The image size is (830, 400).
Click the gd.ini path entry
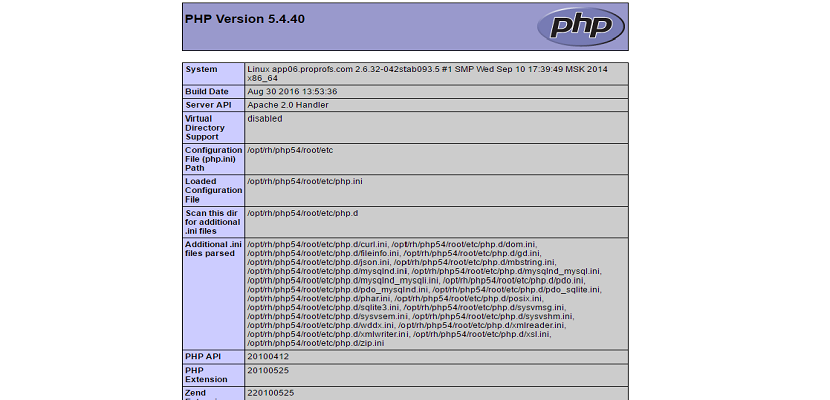[x=471, y=253]
